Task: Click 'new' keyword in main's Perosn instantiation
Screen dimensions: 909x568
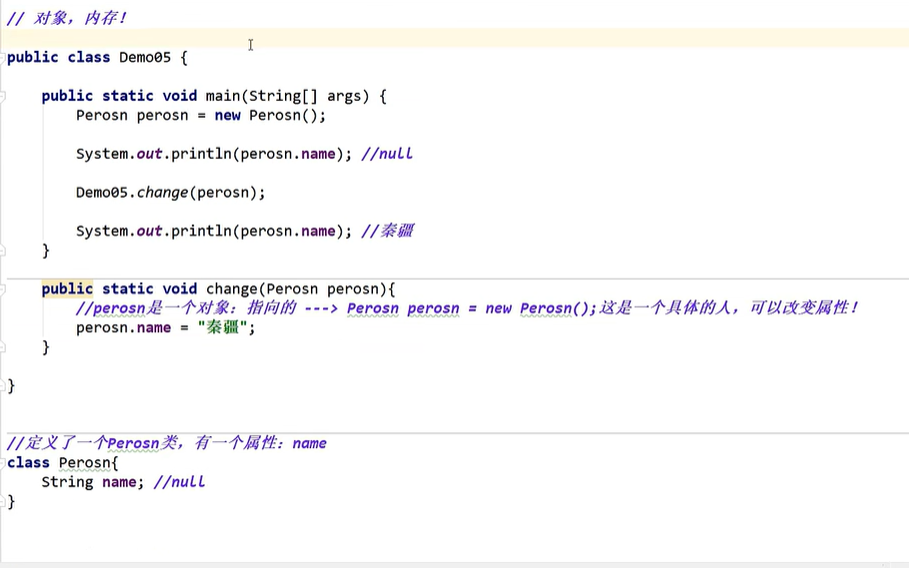Action: (227, 115)
